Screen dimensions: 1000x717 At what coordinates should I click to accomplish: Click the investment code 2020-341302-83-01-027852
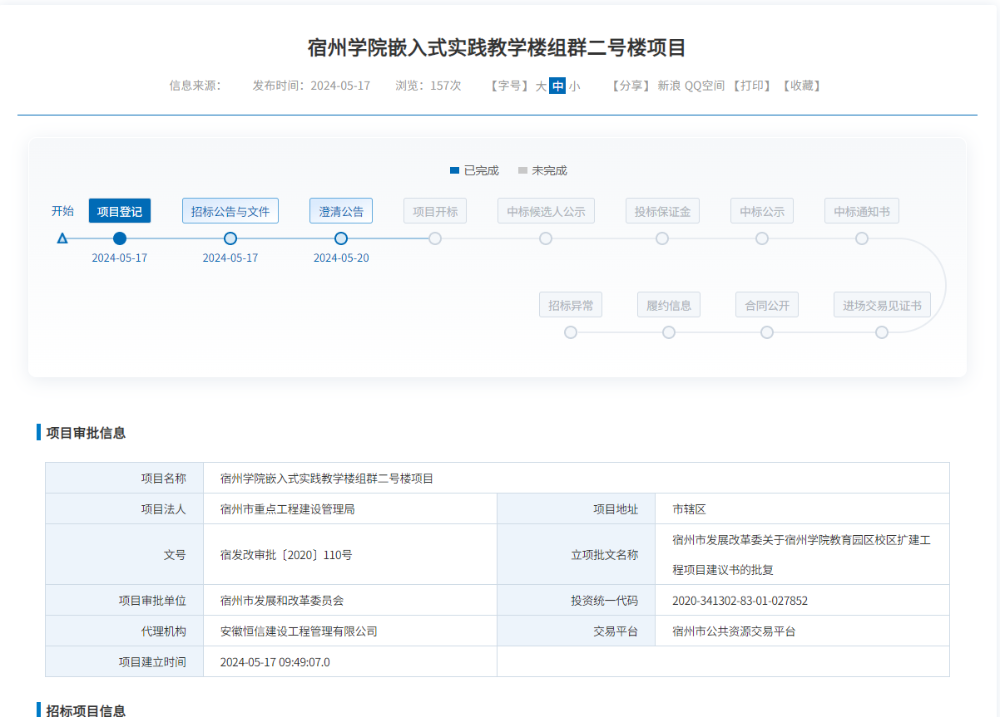[x=740, y=601]
